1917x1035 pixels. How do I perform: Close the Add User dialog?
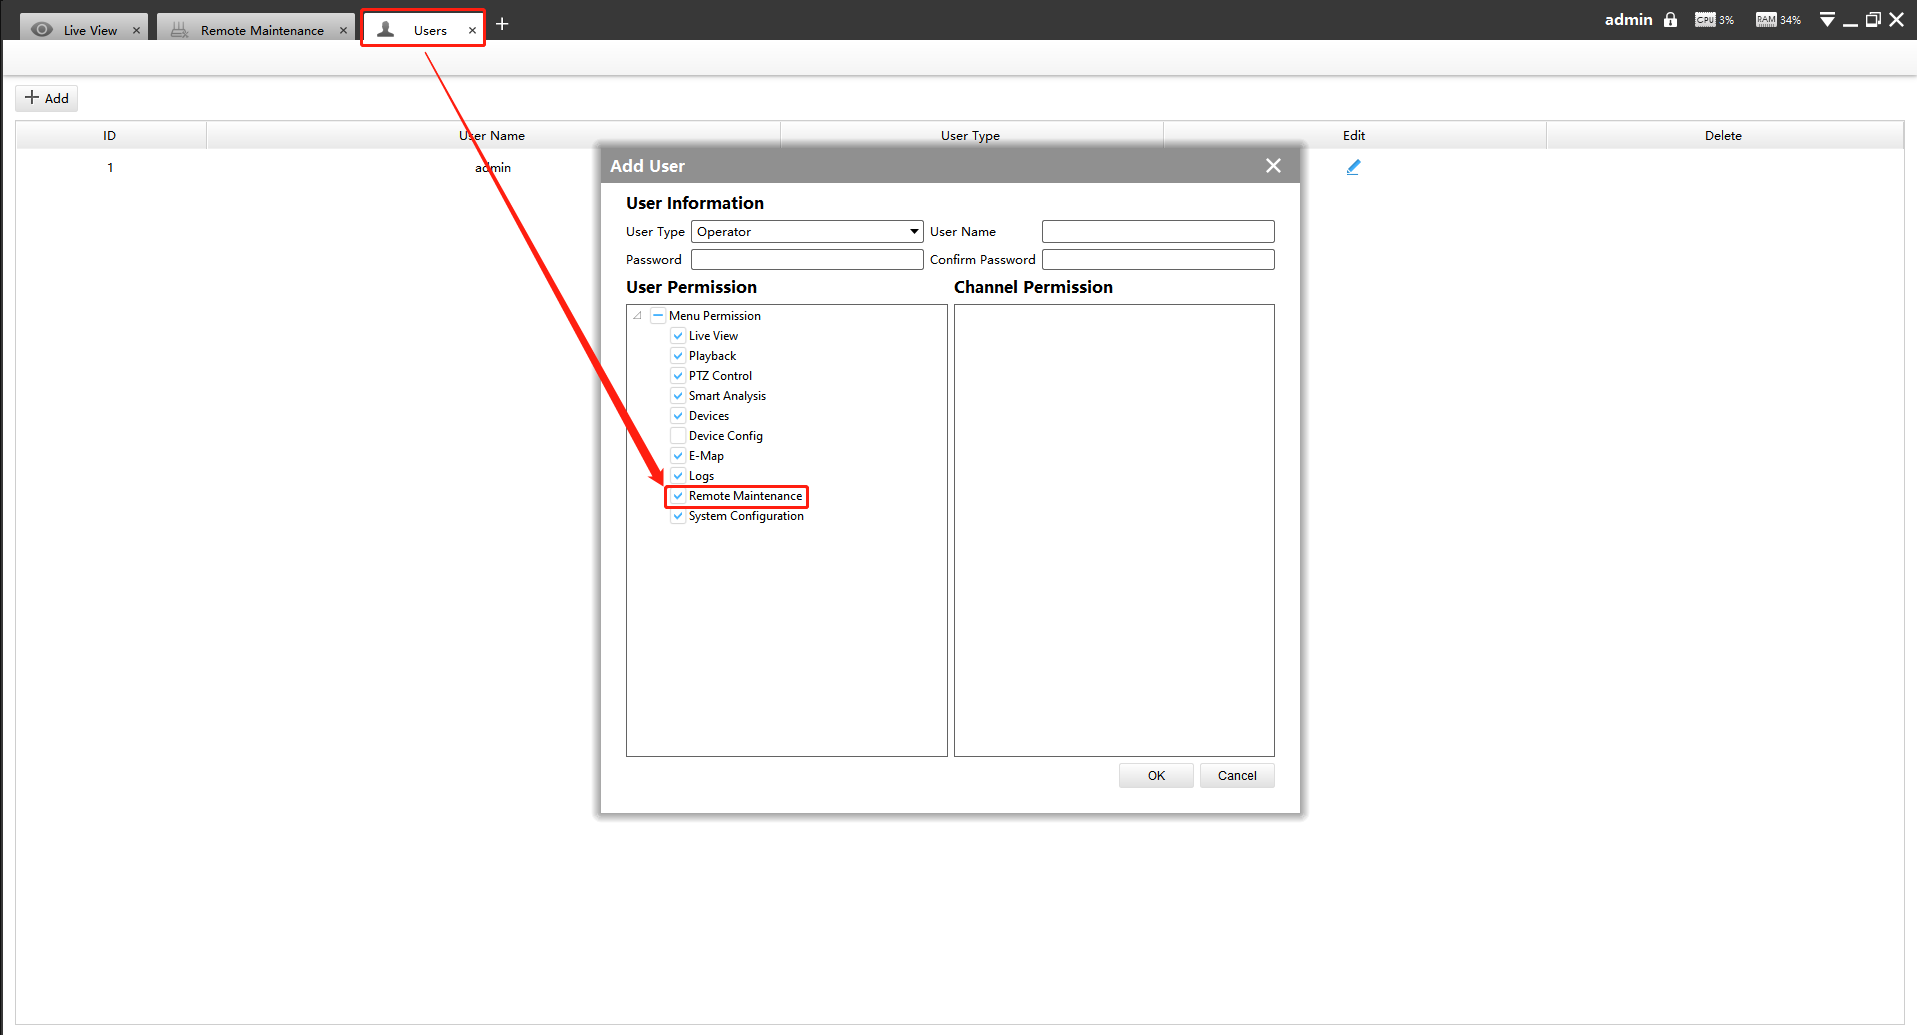(1273, 166)
